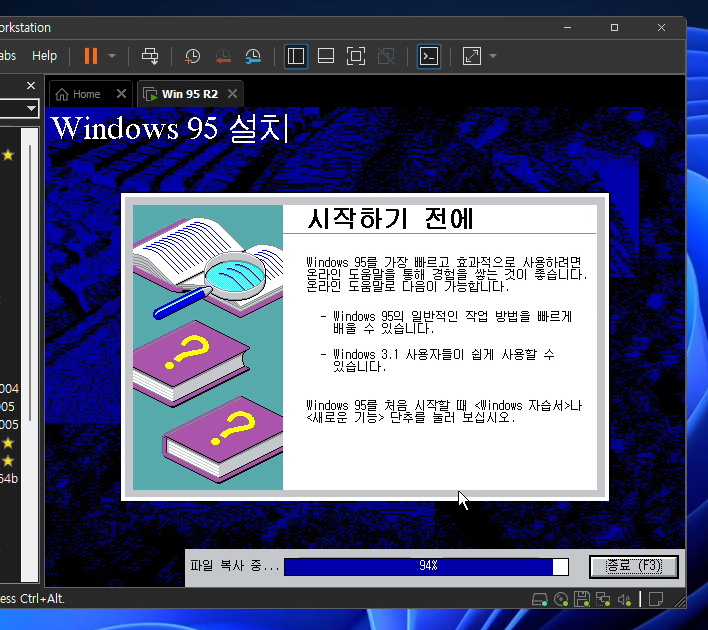Click the 94% file copy progress bar
The image size is (708, 630).
[x=426, y=566]
